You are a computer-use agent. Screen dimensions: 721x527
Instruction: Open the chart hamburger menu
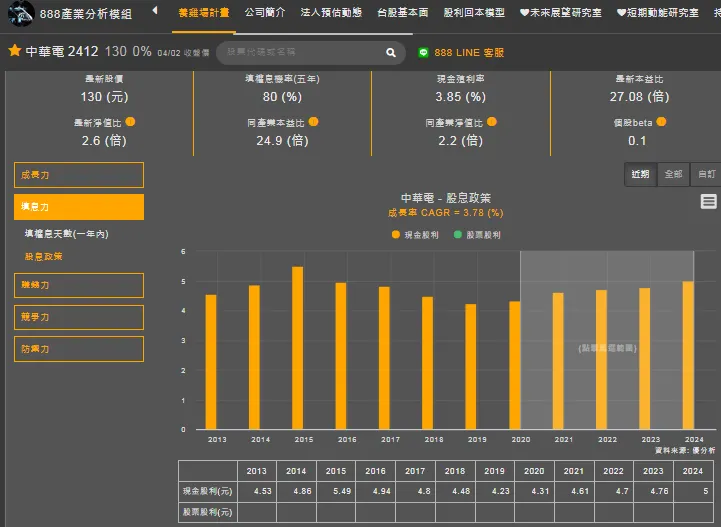point(708,201)
